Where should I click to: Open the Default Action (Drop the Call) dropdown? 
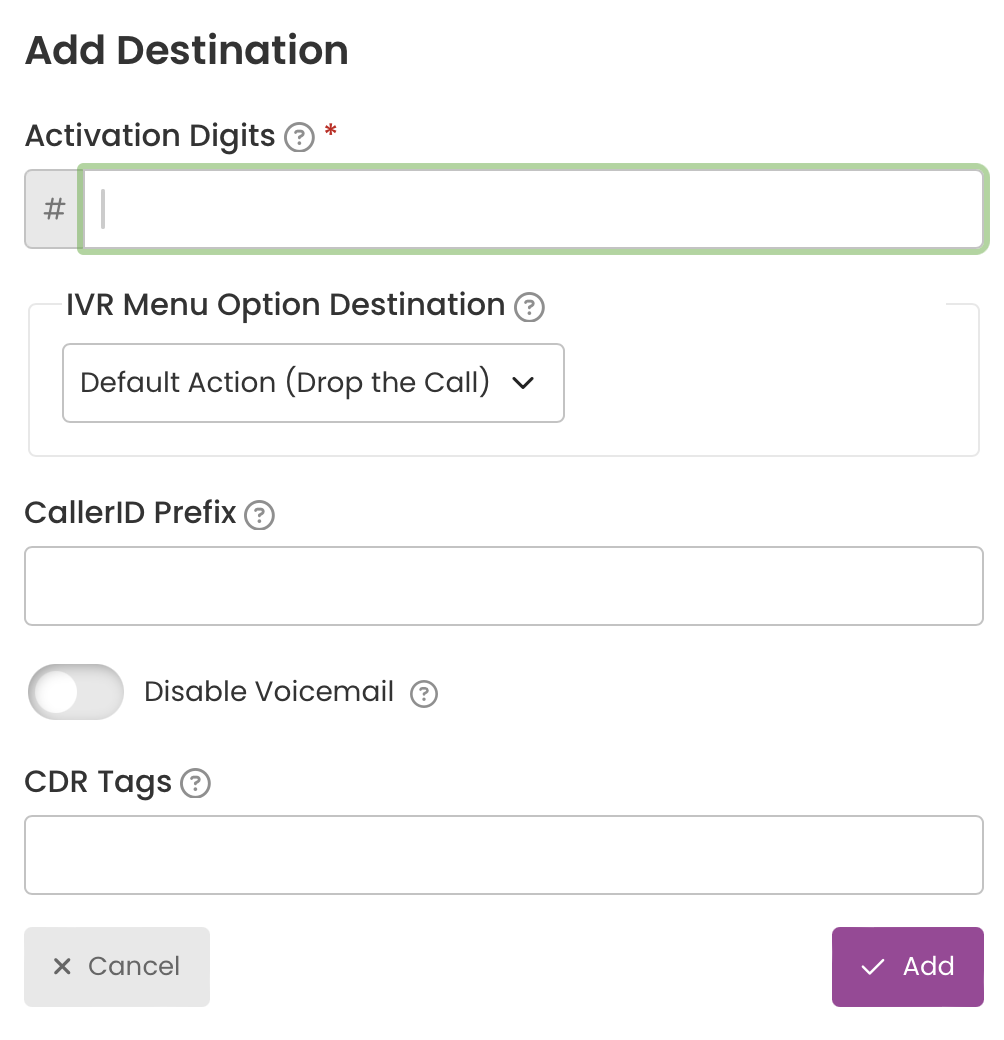(x=313, y=383)
